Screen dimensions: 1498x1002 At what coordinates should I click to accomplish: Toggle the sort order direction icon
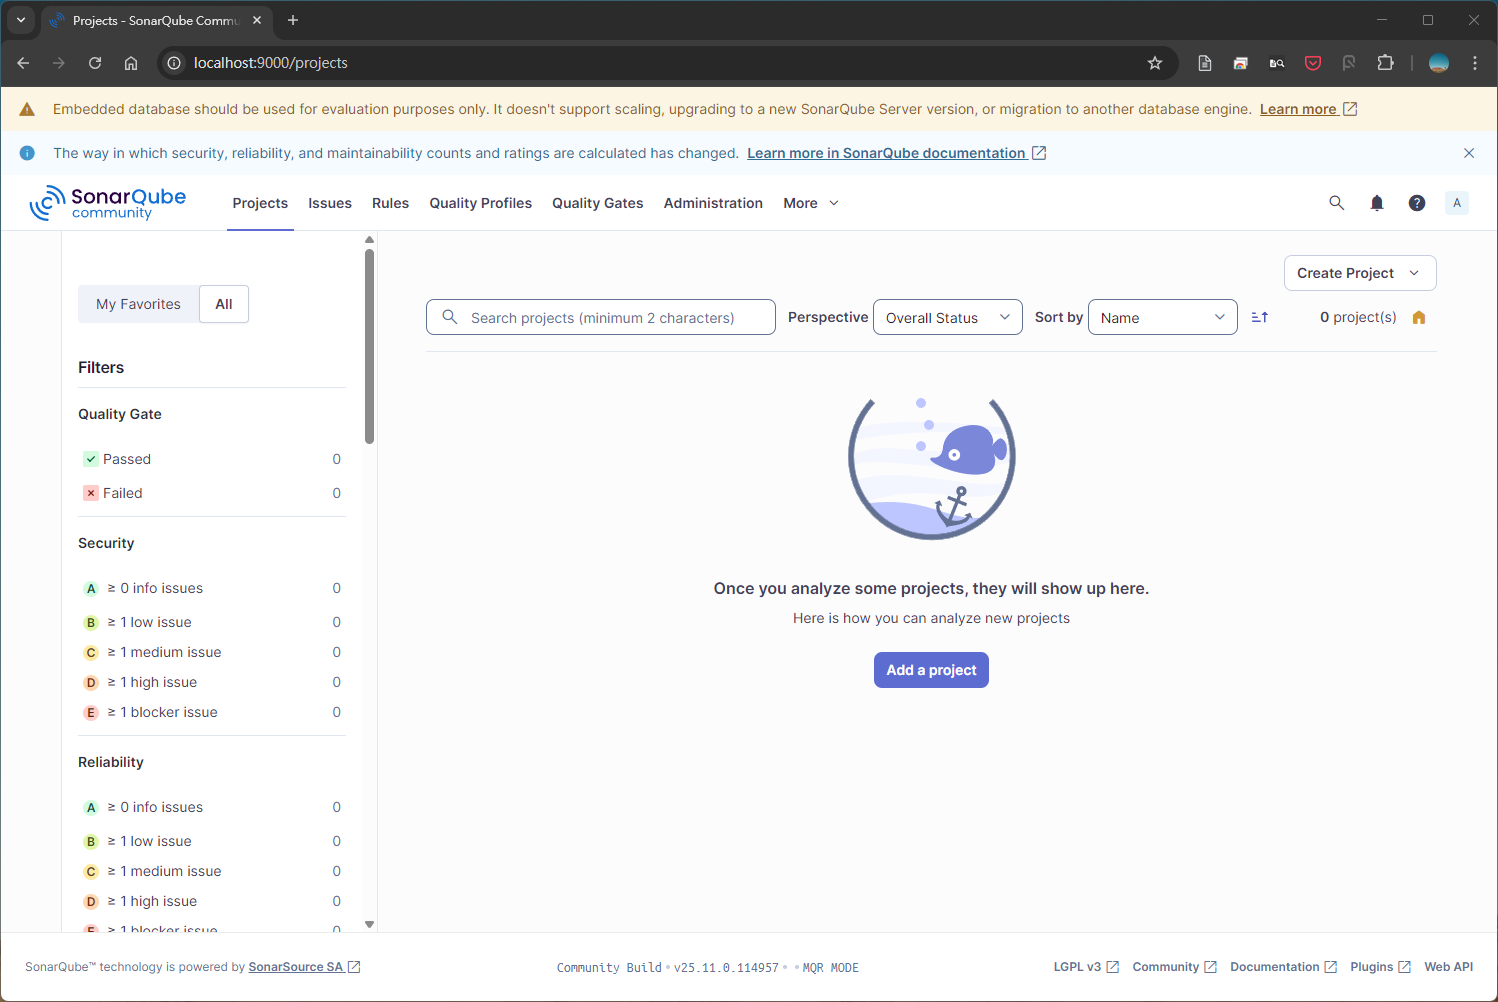pos(1260,317)
